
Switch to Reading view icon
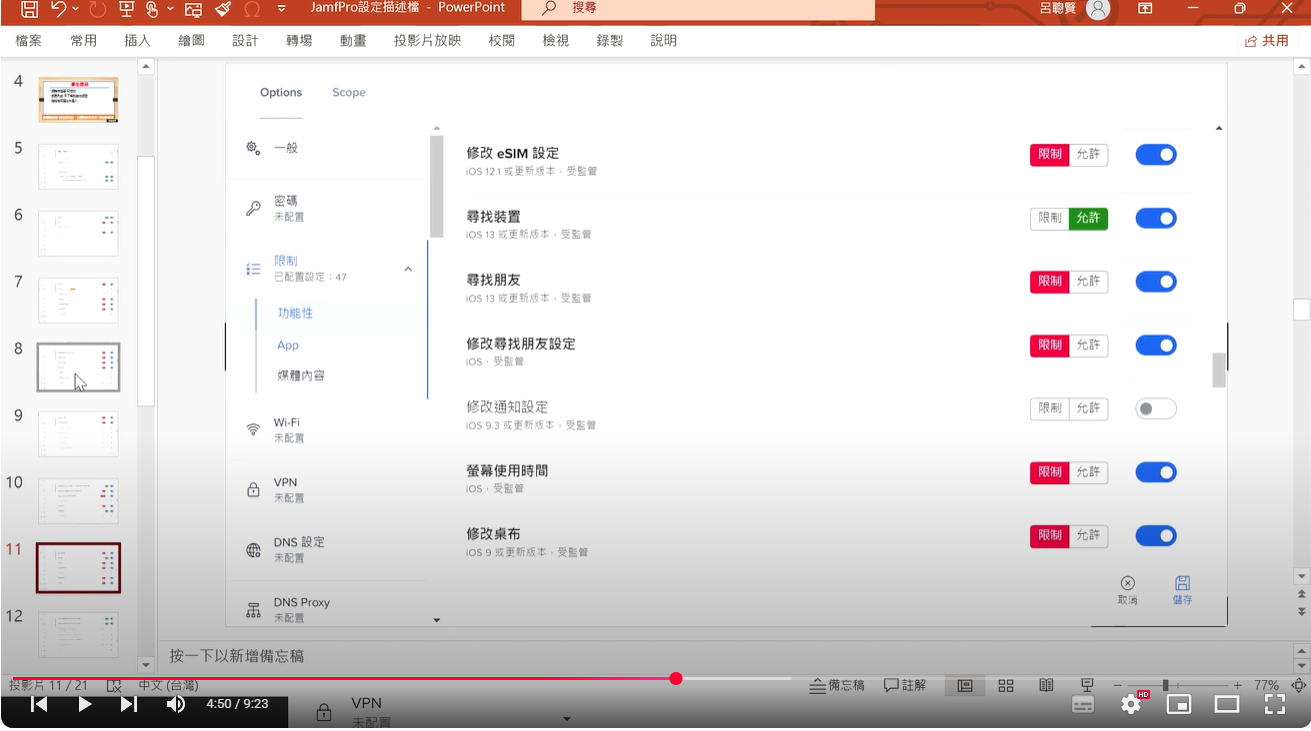click(1046, 685)
